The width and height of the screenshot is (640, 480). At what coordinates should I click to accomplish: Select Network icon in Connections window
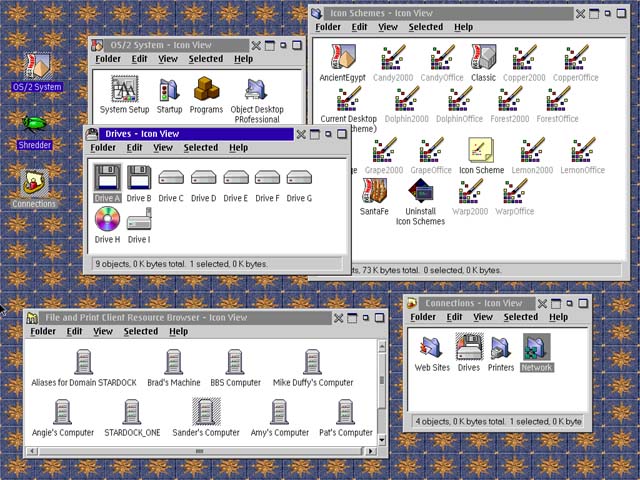click(536, 347)
